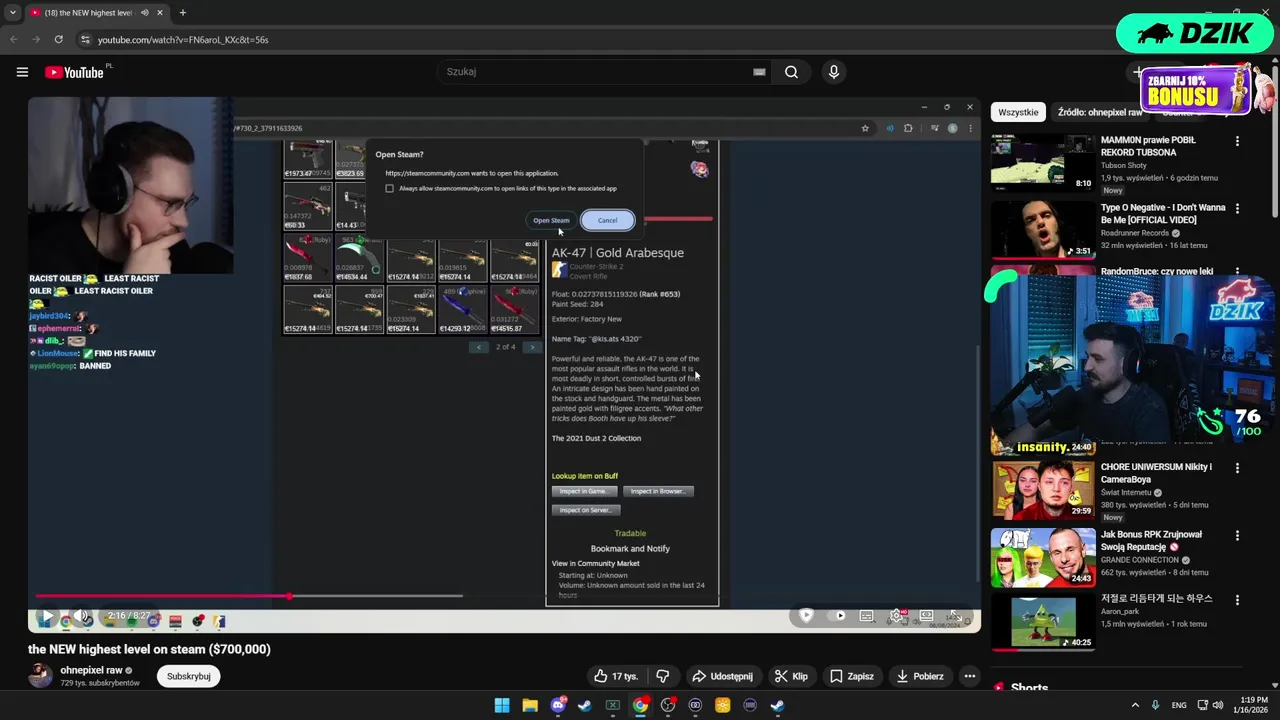View site information icon beside URL
The height and width of the screenshot is (720, 1280).
85,39
